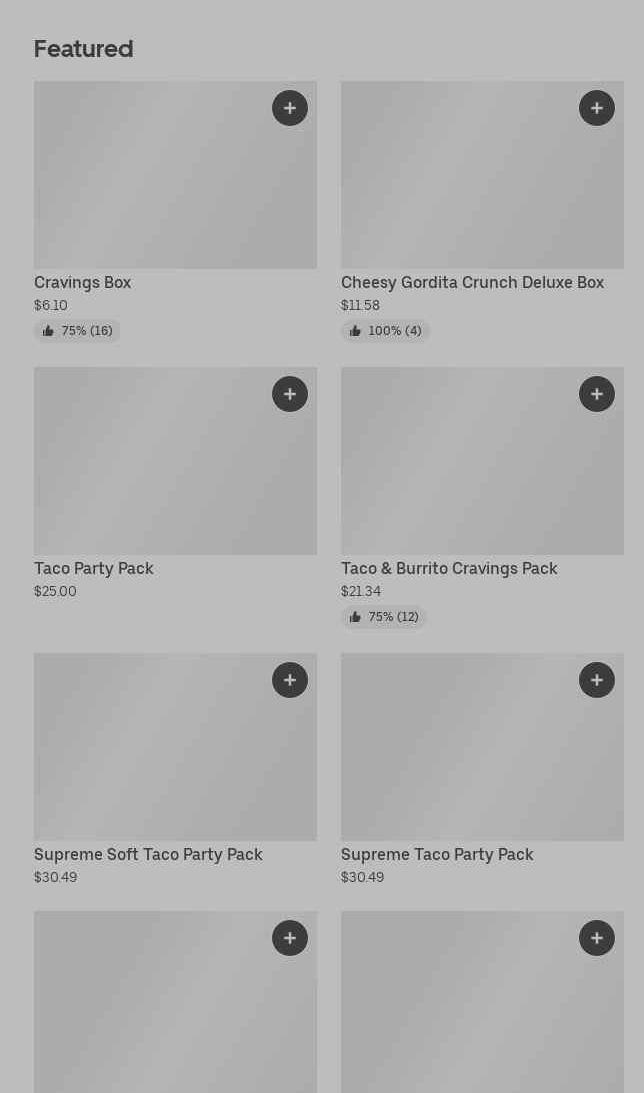The width and height of the screenshot is (644, 1093).
Task: Add Supreme Soft Taco Party Pack
Action: pyautogui.click(x=290, y=680)
